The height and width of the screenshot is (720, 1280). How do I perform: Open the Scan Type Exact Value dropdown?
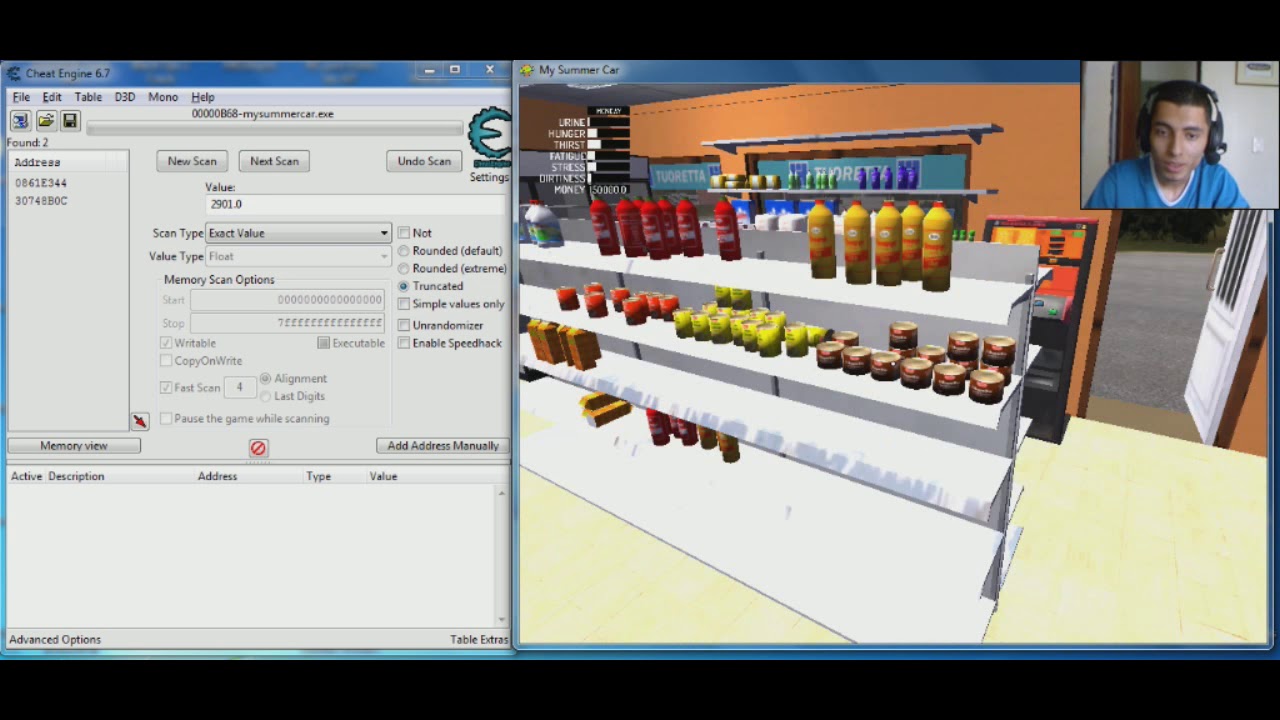pos(298,233)
